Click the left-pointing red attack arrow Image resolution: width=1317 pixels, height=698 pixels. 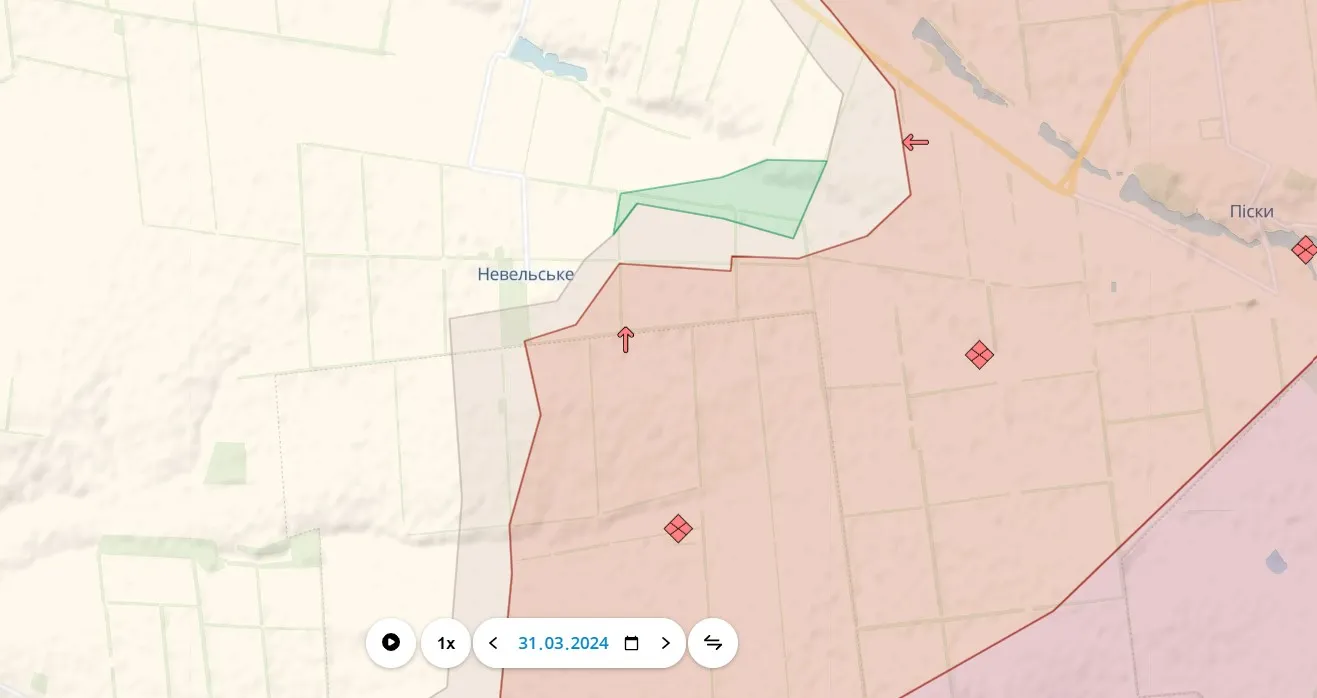915,143
